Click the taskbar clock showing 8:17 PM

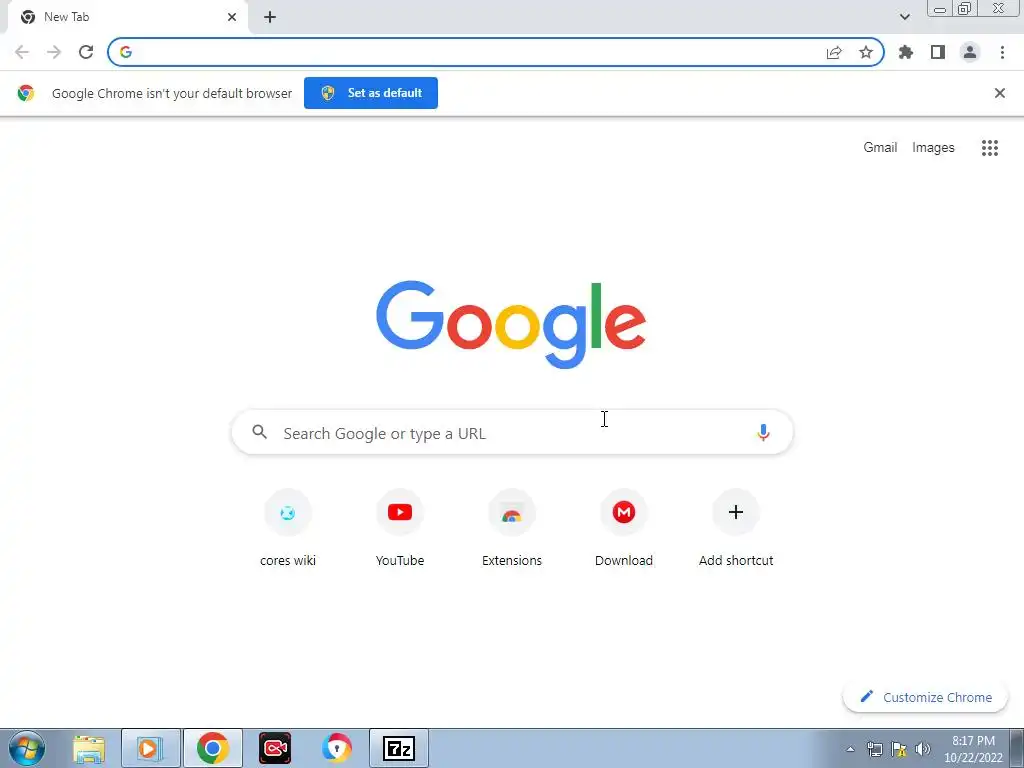pyautogui.click(x=973, y=749)
